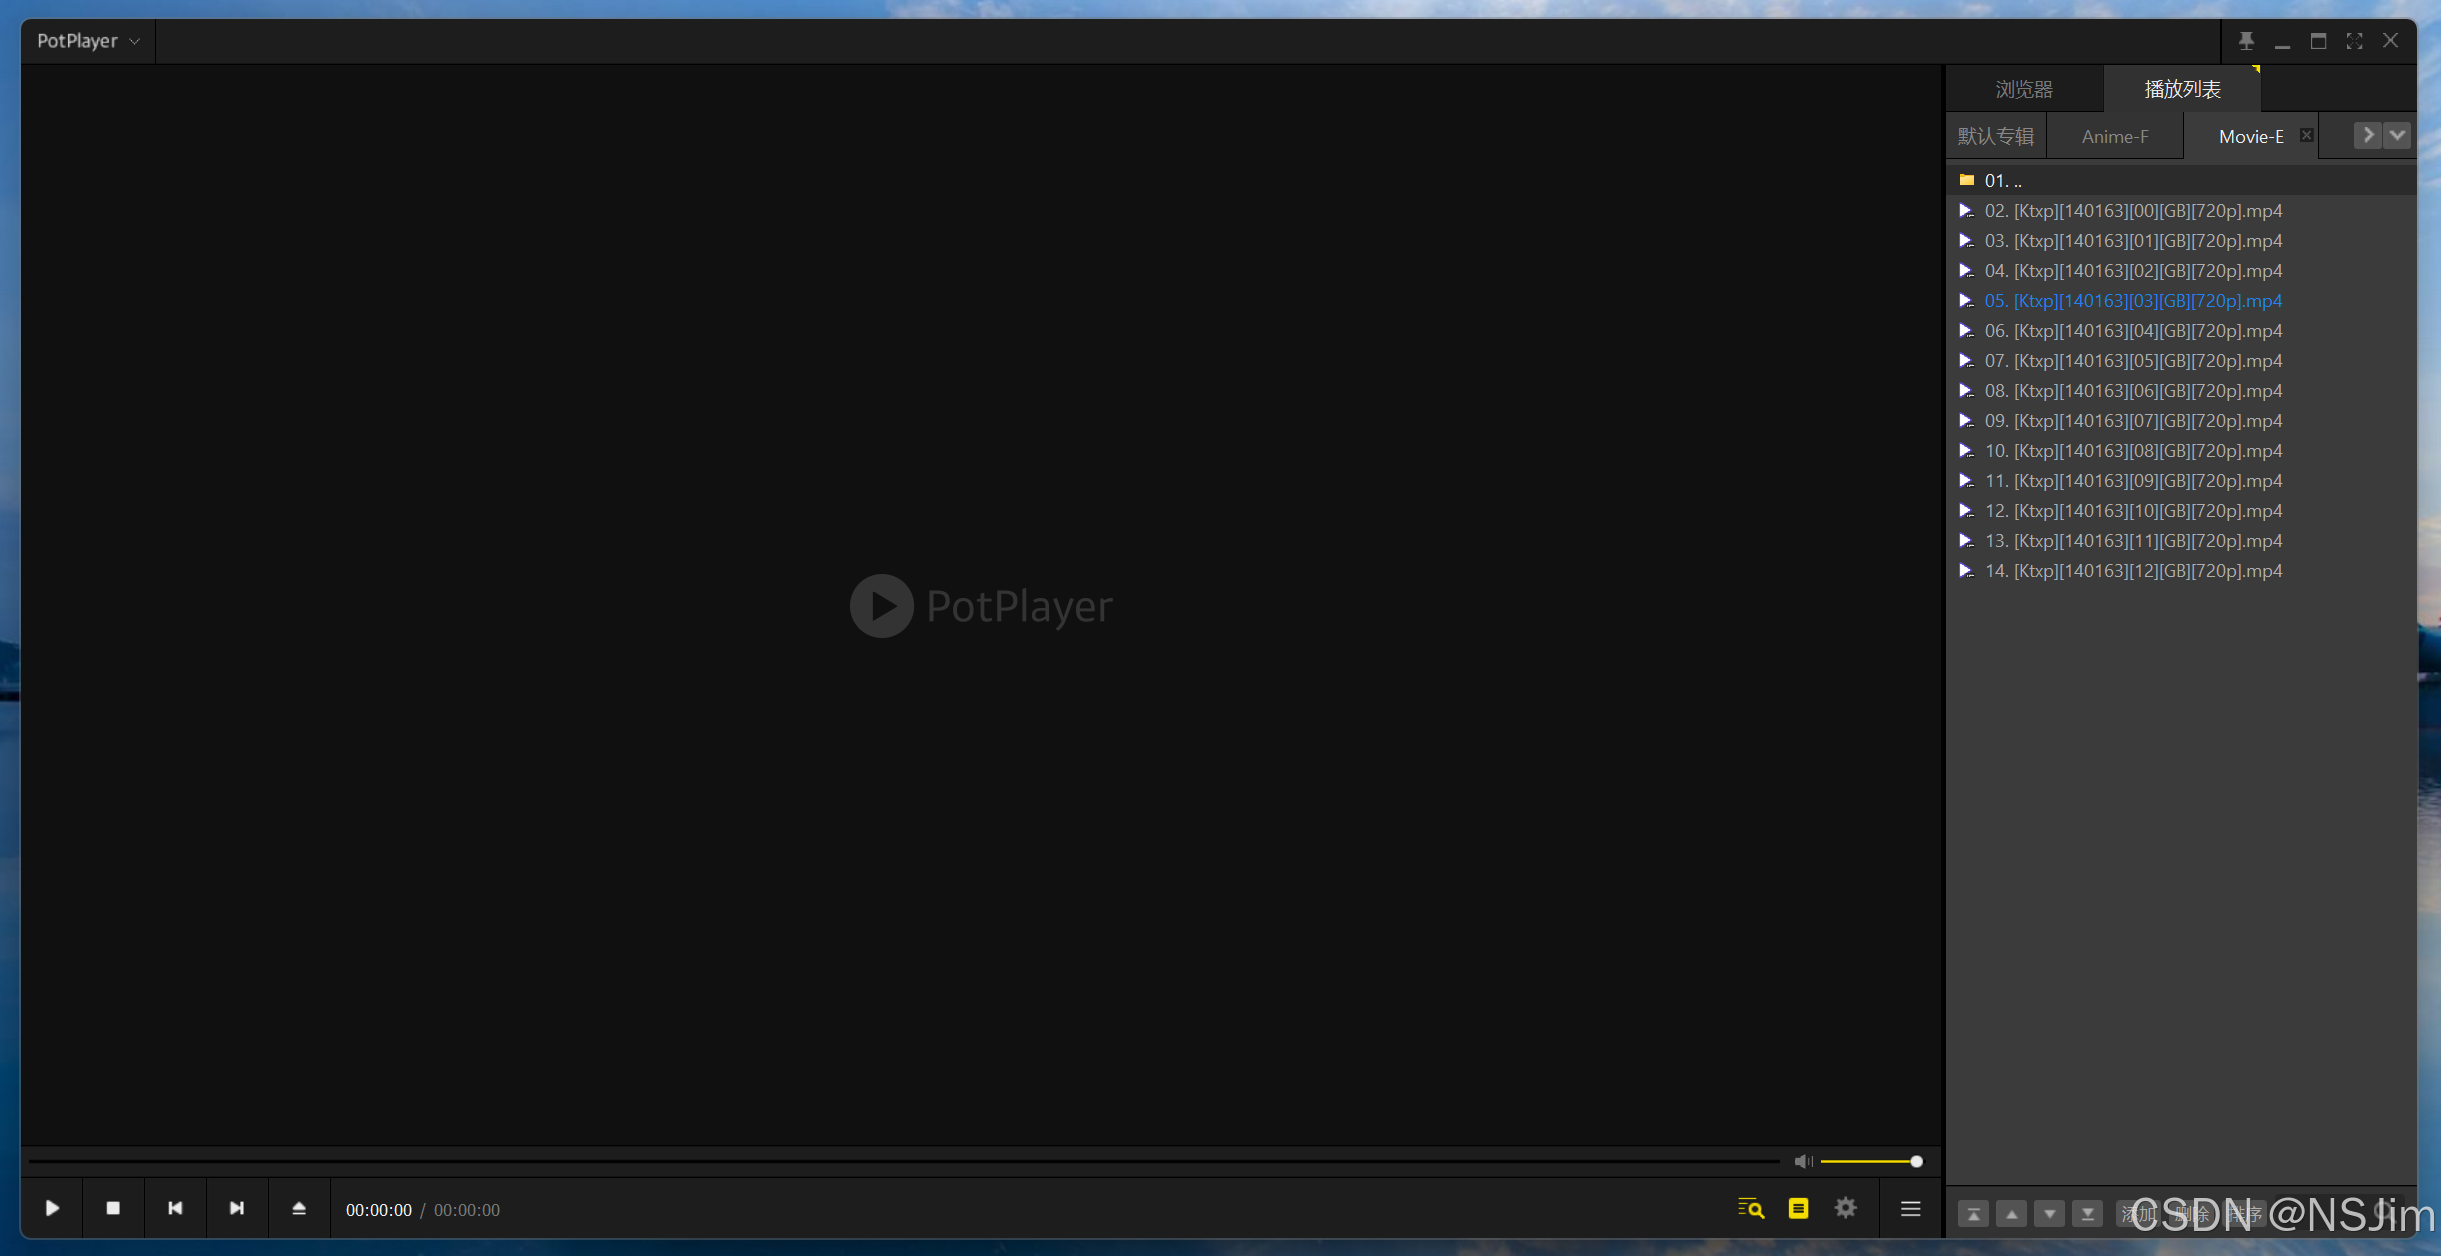2441x1256 pixels.
Task: Click the eject/open file icon
Action: tap(299, 1208)
